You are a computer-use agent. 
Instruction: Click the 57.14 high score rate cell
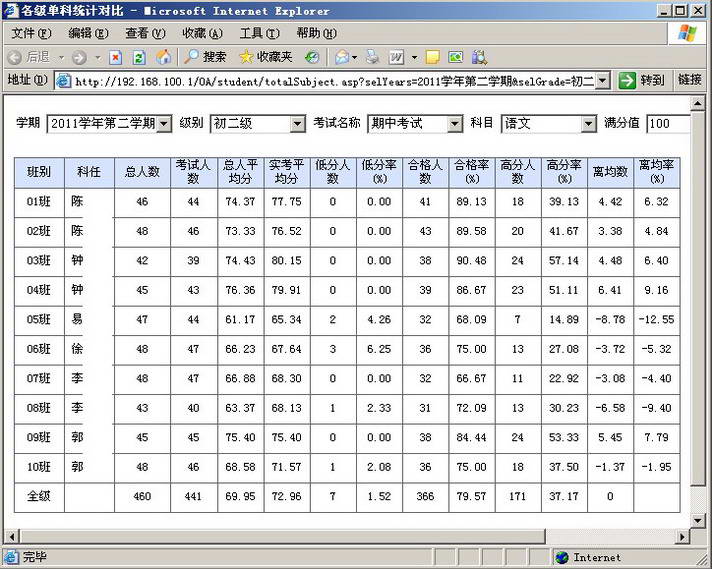(x=564, y=261)
